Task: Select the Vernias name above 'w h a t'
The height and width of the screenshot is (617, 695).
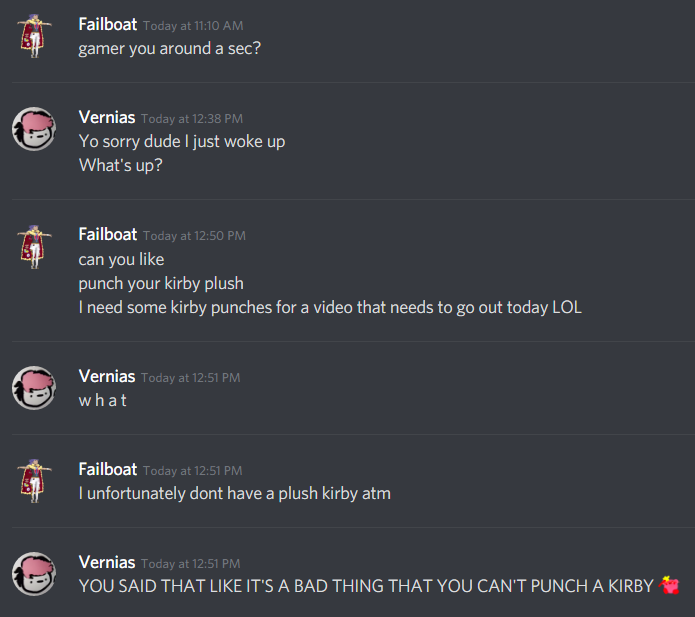Action: (x=107, y=376)
